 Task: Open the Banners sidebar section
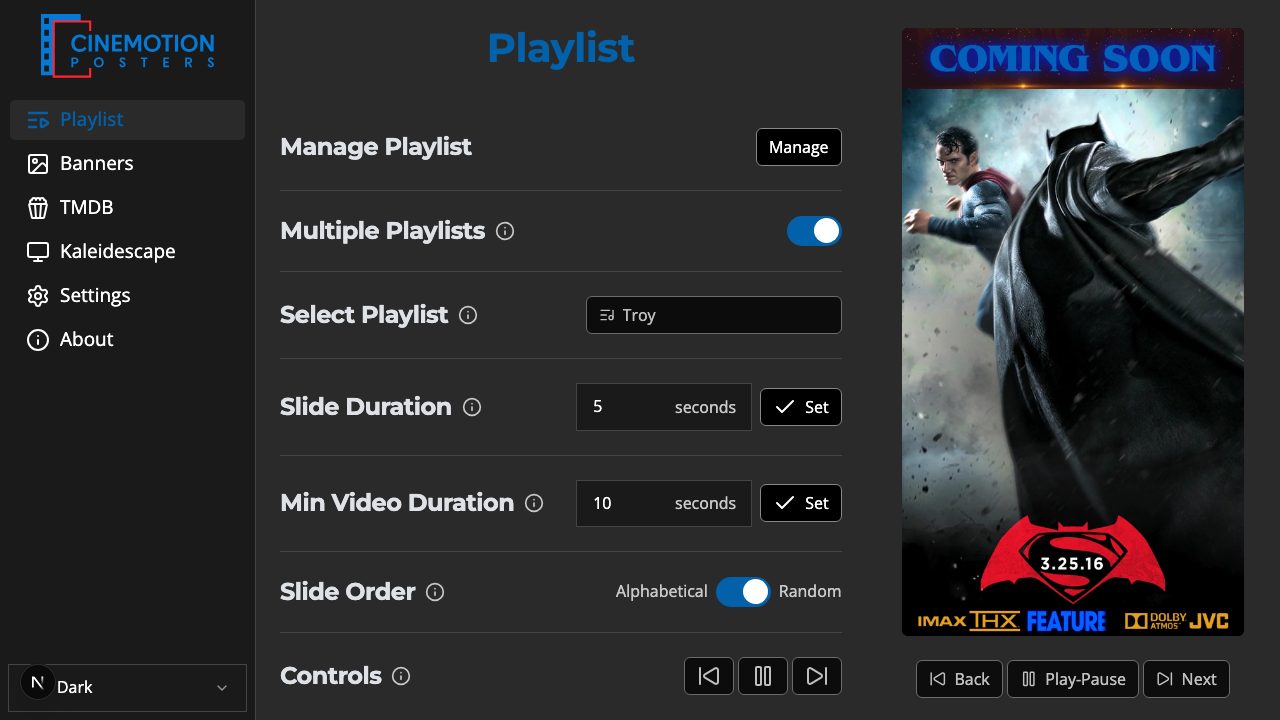(127, 164)
